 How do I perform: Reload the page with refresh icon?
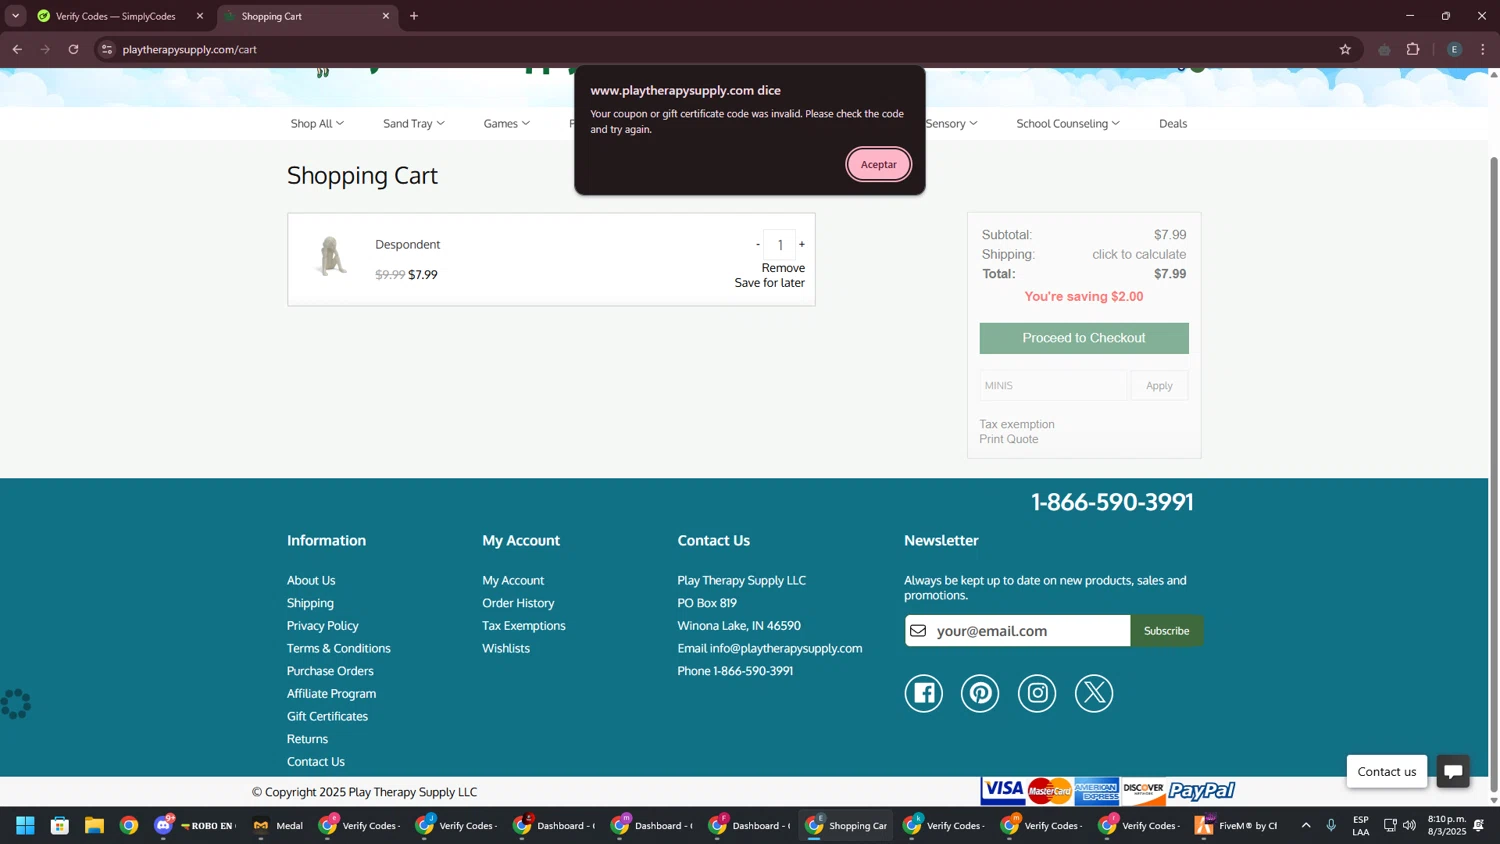coord(73,49)
